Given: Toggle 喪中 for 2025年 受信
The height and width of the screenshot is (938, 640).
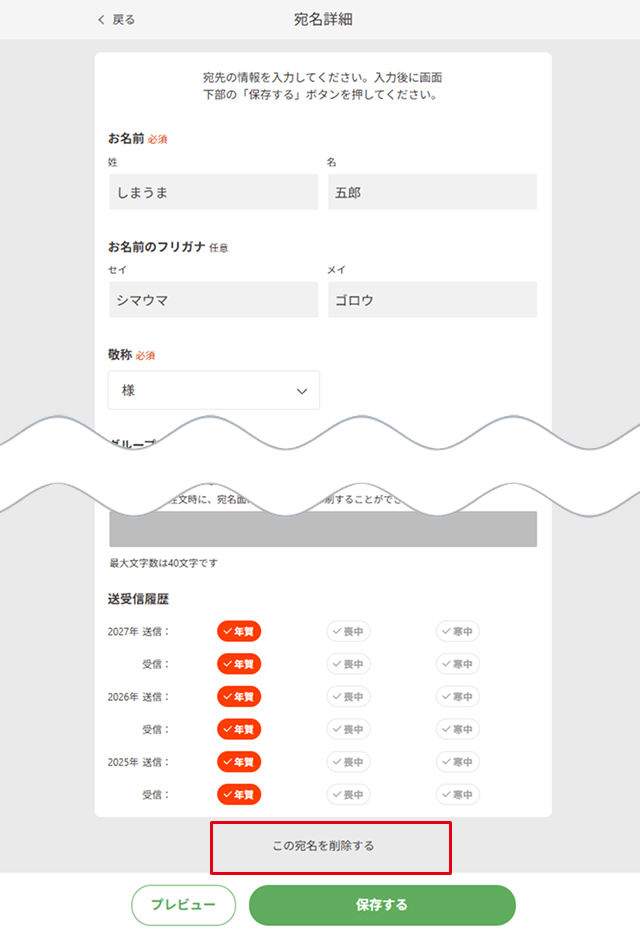Looking at the screenshot, I should point(348,794).
